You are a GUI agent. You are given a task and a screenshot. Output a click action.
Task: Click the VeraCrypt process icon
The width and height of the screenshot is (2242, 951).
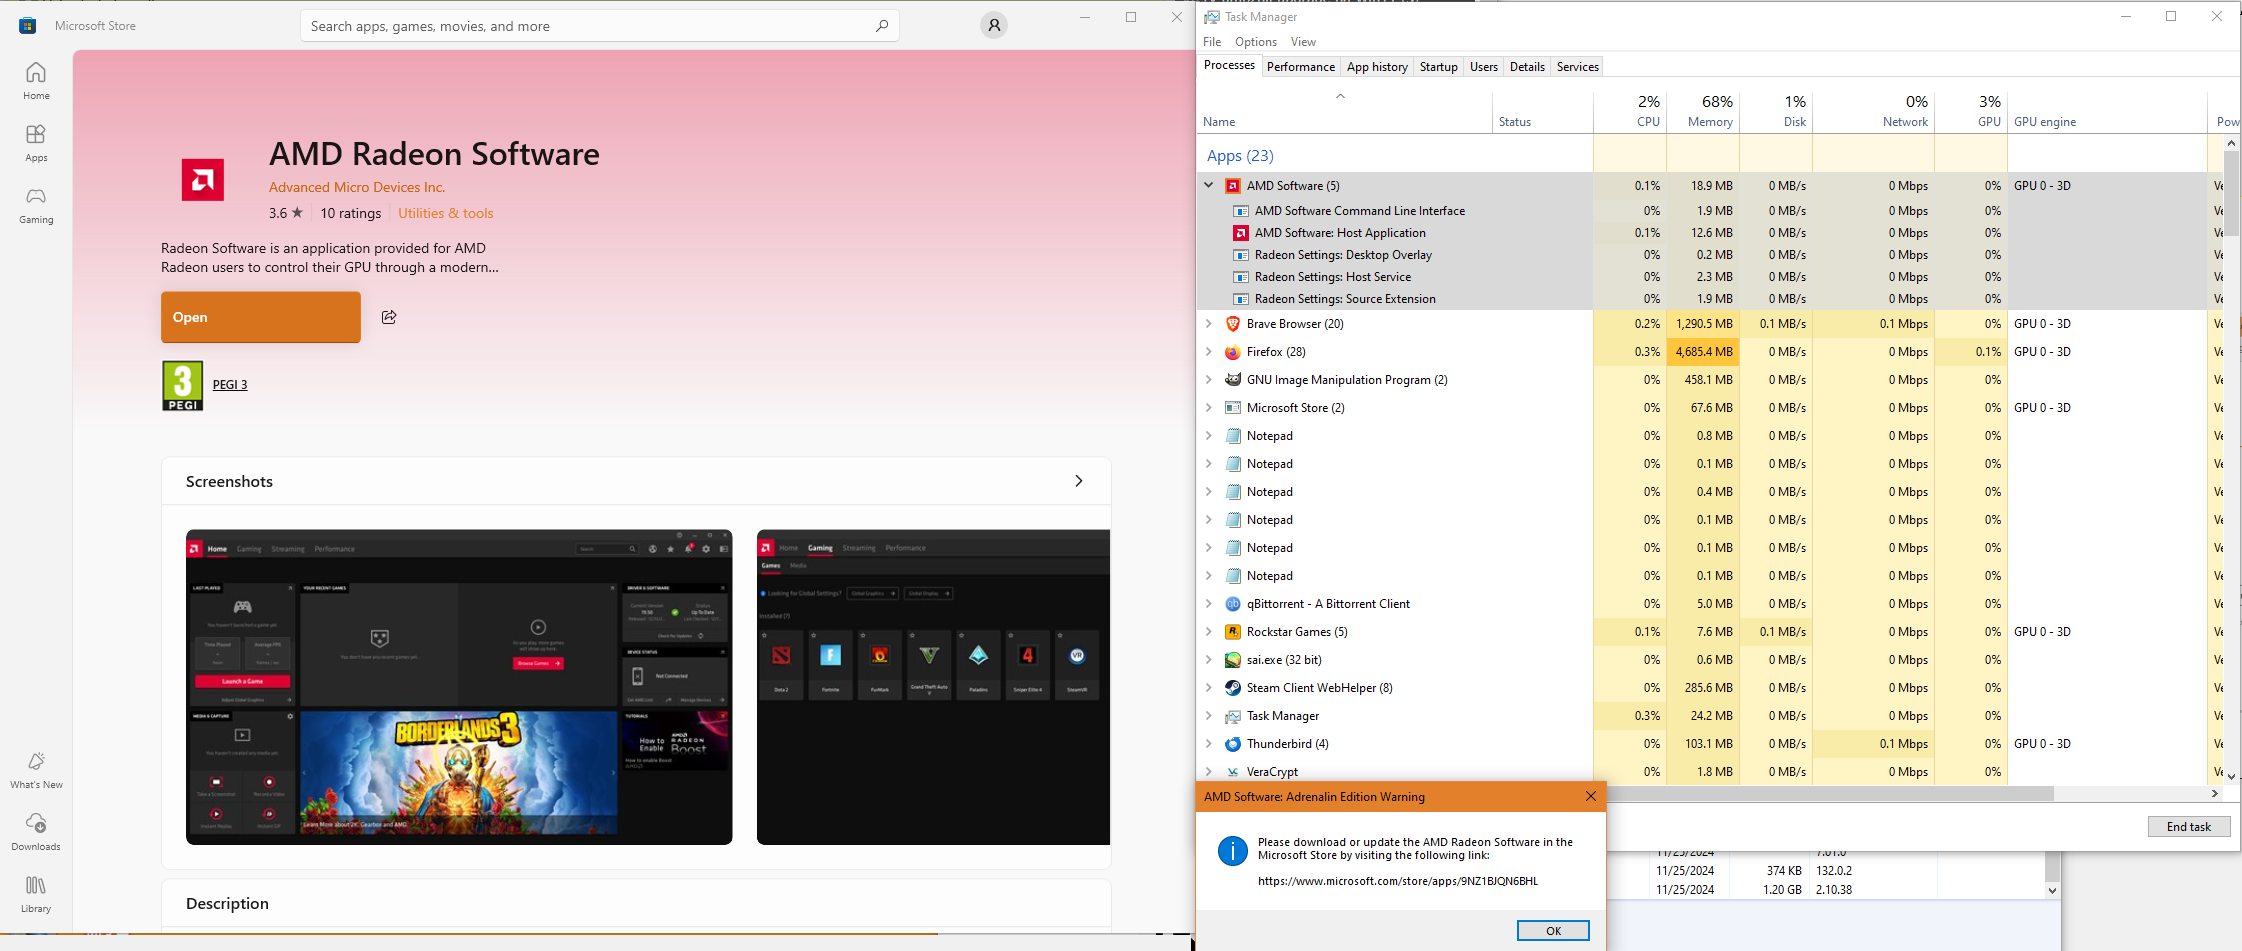point(1233,772)
